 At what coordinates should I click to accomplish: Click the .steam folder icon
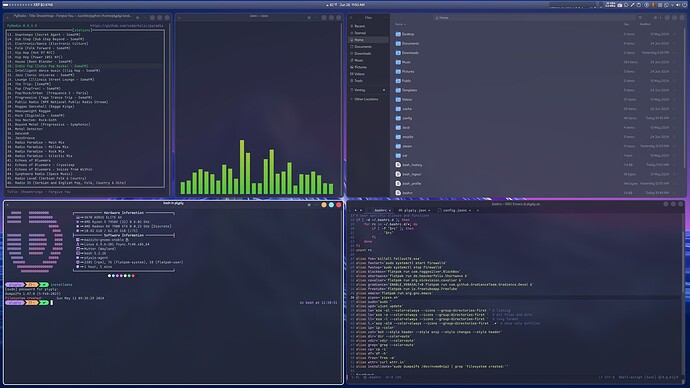pyautogui.click(x=398, y=146)
